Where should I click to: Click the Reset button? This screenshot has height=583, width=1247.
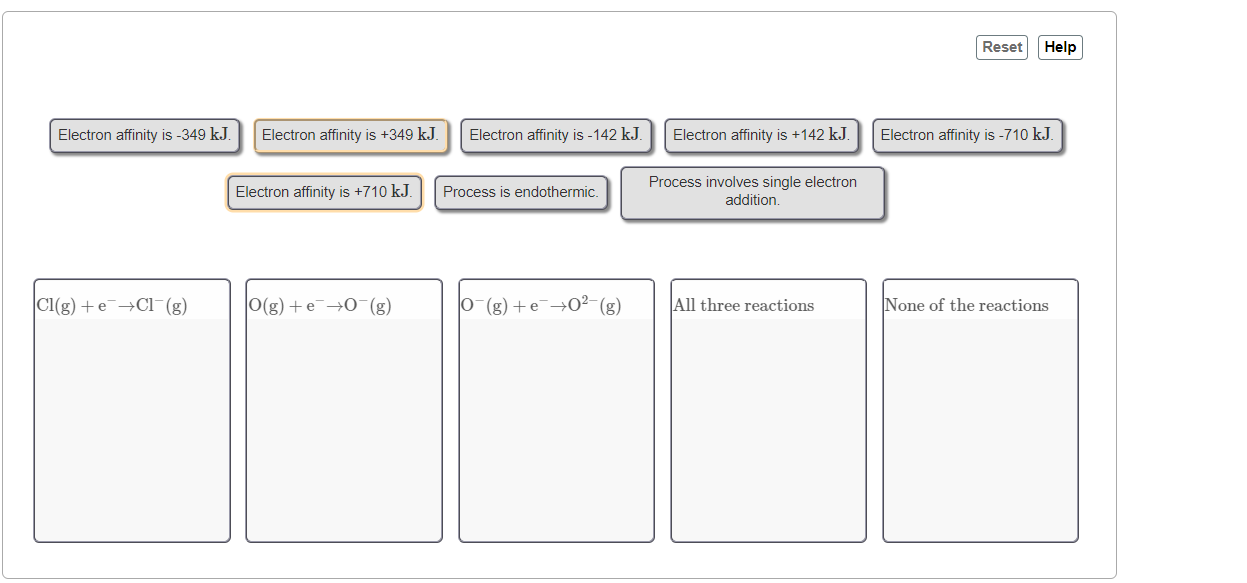pyautogui.click(x=1001, y=46)
